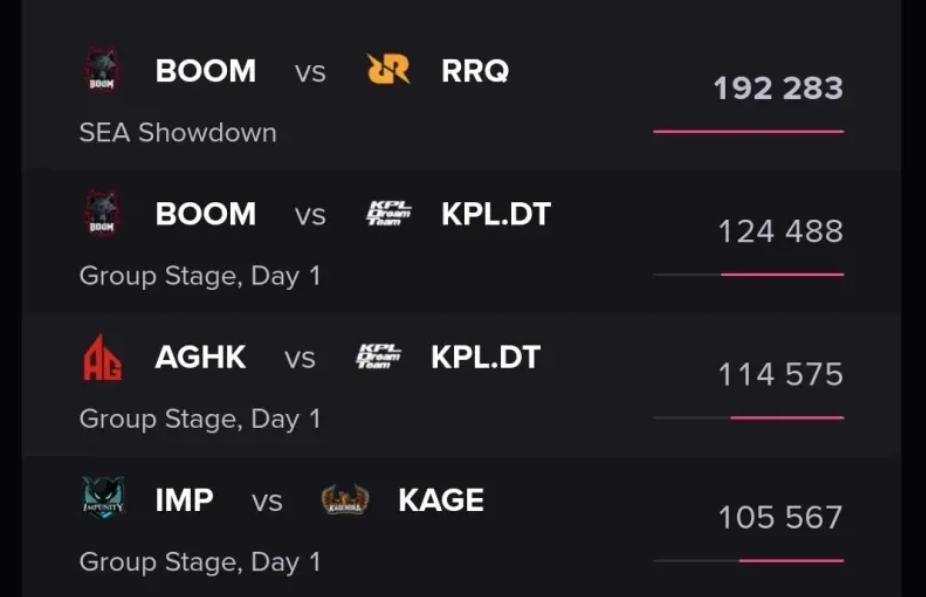Viewport: 926px width, 597px height.
Task: Click Group Stage, Day 1 under IMP
Action: pyautogui.click(x=200, y=562)
